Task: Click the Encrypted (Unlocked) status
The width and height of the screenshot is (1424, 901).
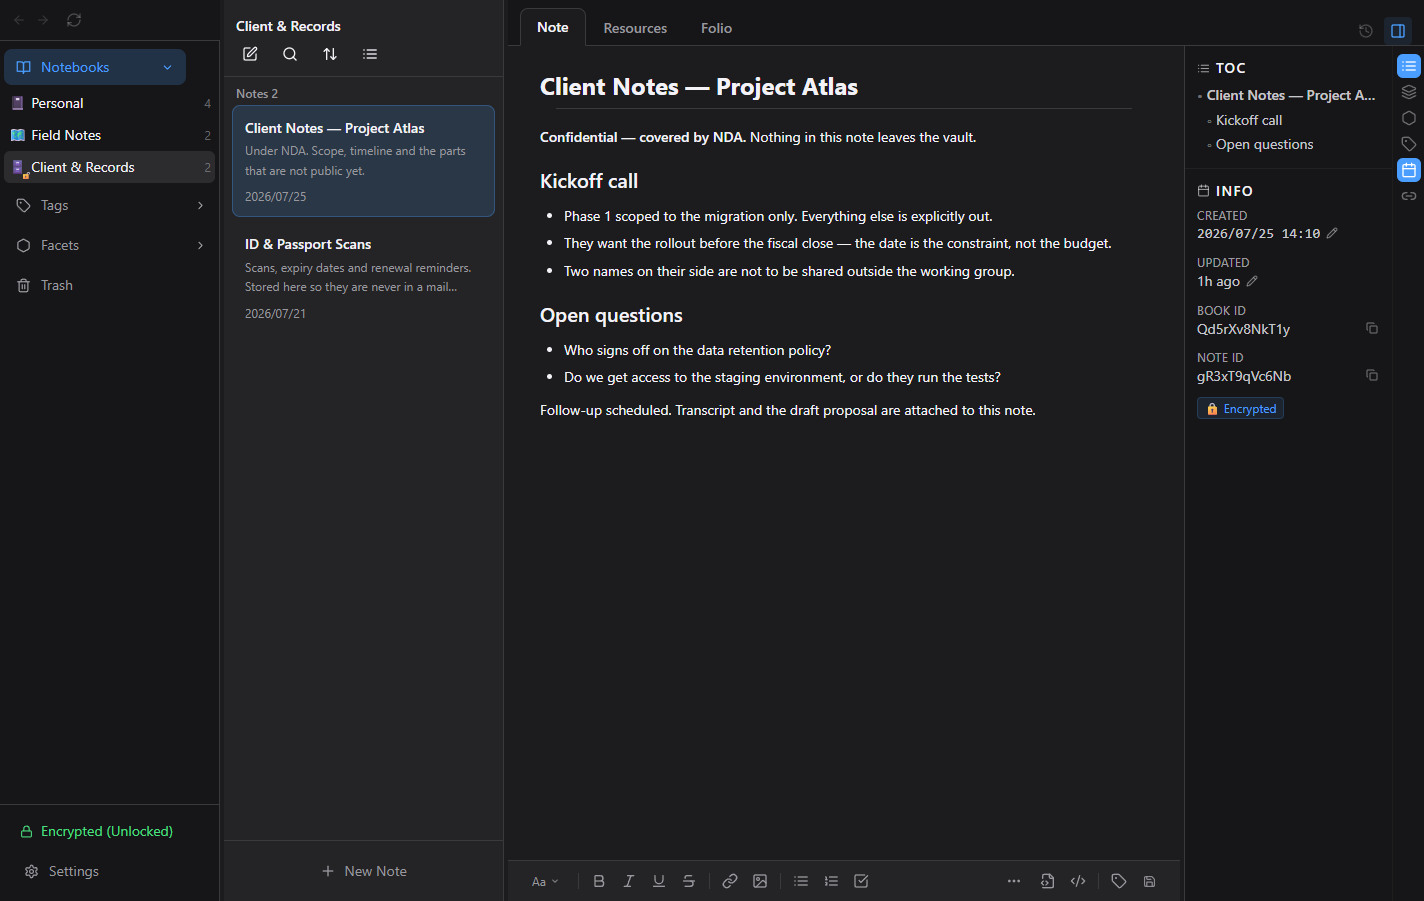Action: coord(97,831)
